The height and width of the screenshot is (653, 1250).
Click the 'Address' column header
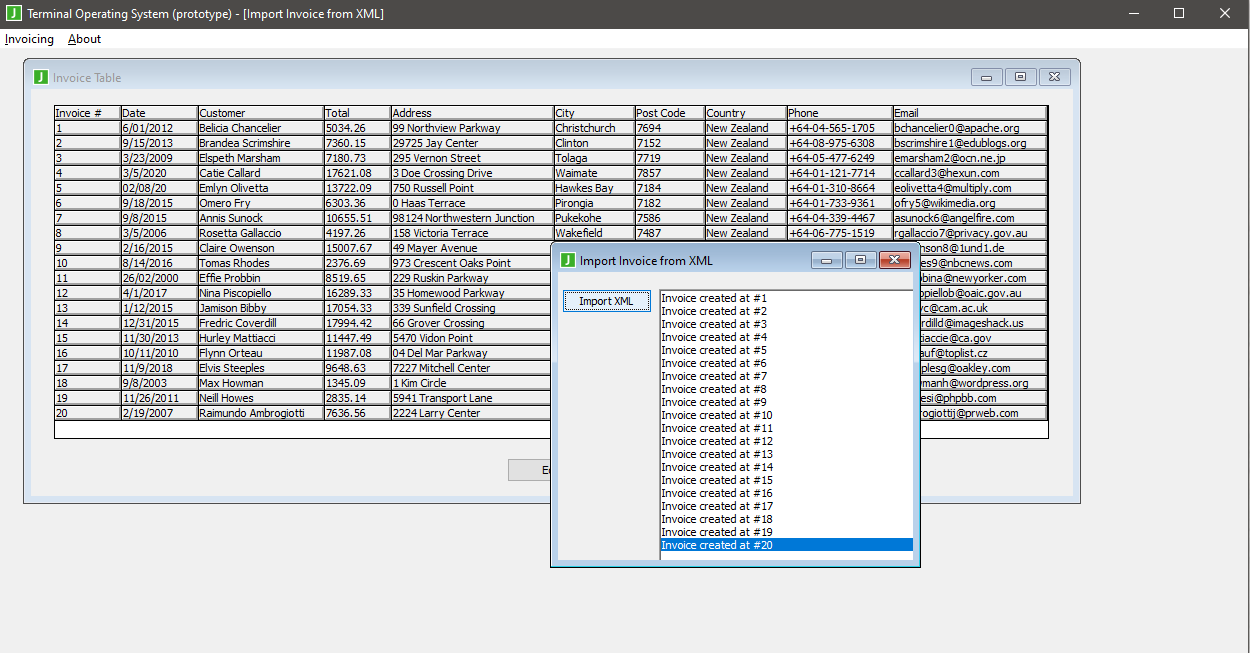point(472,113)
